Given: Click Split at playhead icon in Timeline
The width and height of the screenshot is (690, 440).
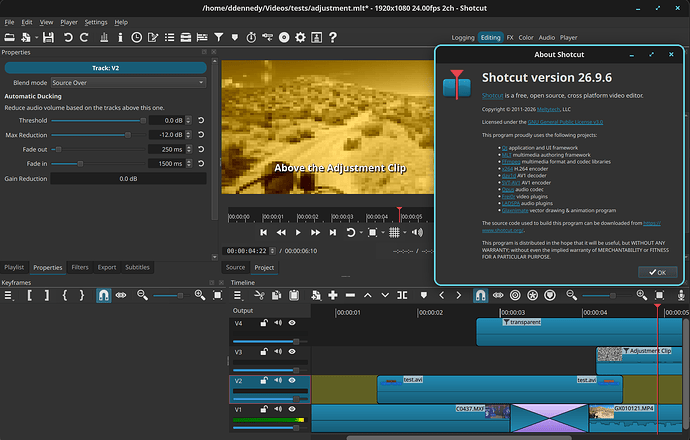Looking at the screenshot, I should coord(402,295).
